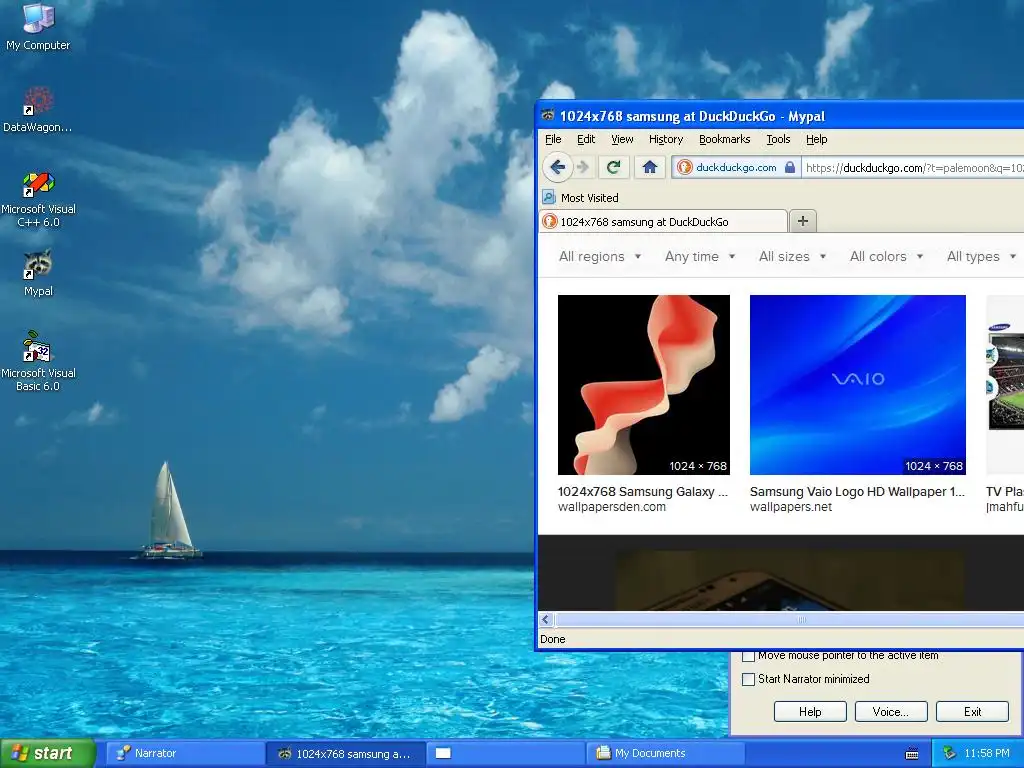This screenshot has width=1024, height=768.
Task: Open Microsoft Visual Basic 6.0 shortcut
Action: tap(38, 361)
